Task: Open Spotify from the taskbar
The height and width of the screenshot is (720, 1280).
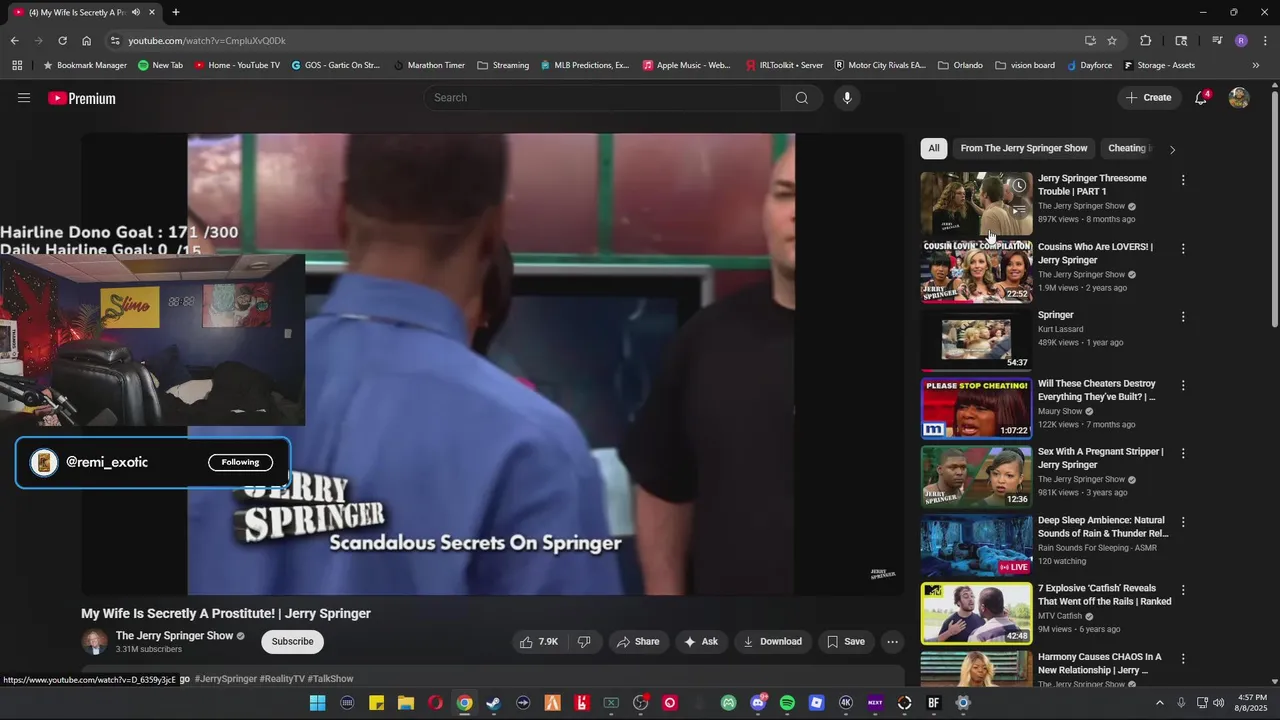Action: (787, 703)
